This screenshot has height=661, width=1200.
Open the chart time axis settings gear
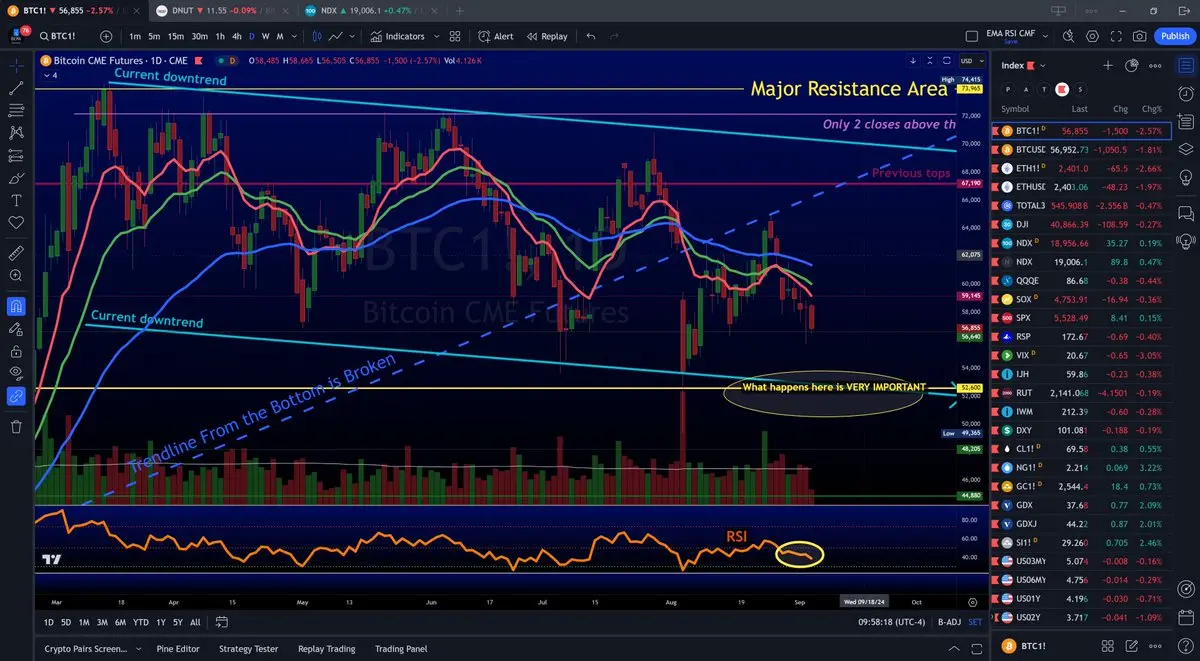[972, 602]
